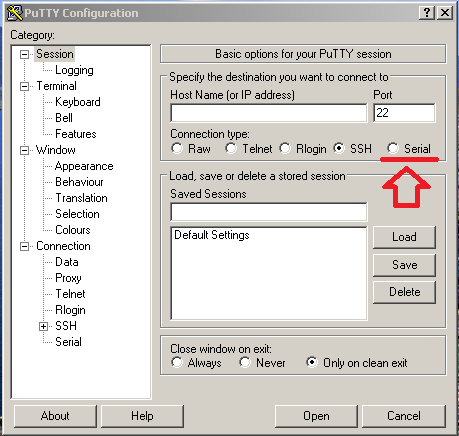The image size is (459, 436).
Task: Select Default Settings in saved sessions list
Action: point(212,235)
